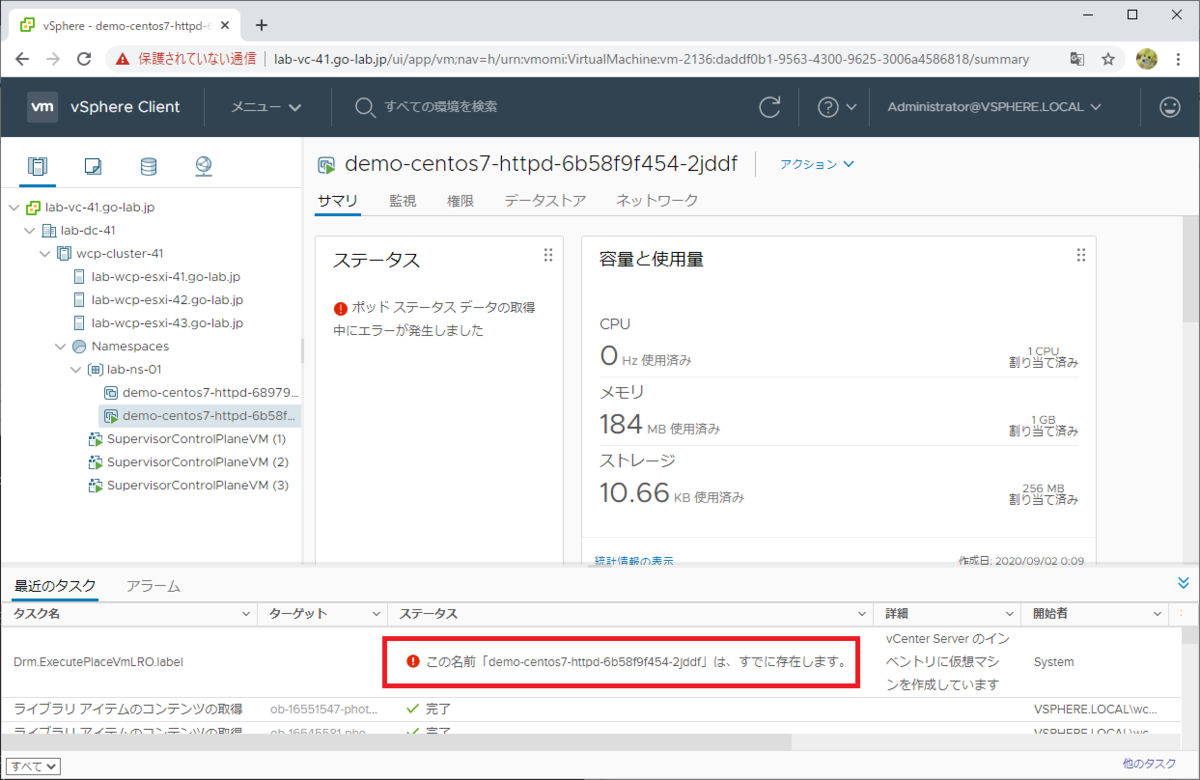Open VMs and Templates inventory view icon
This screenshot has width=1200, height=780.
click(93, 166)
